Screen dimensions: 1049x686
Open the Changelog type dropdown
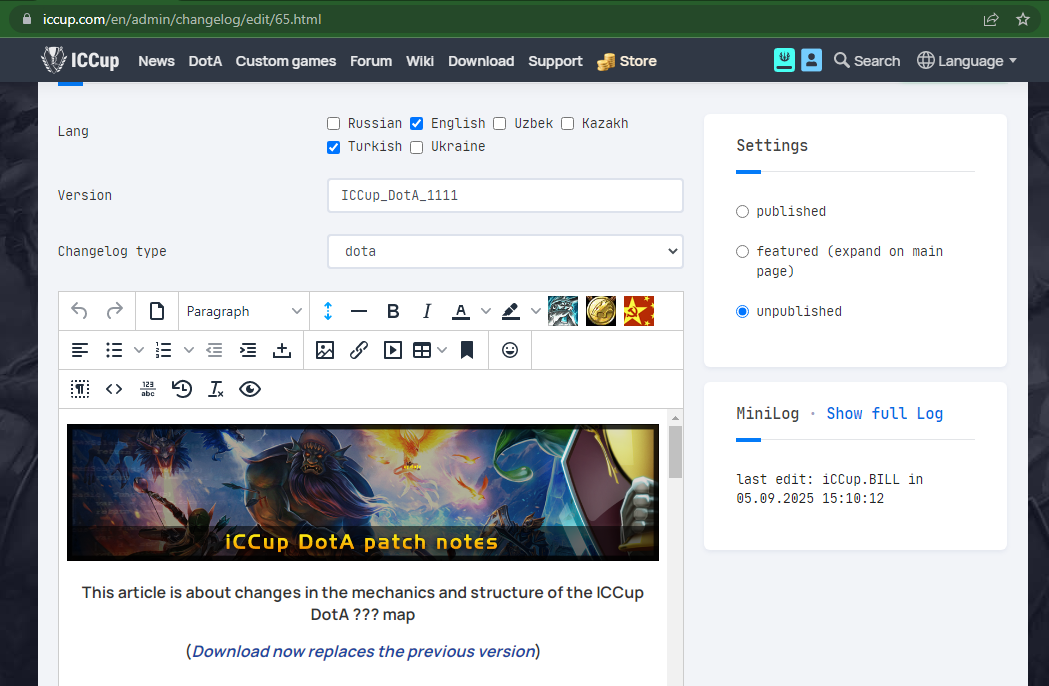pyautogui.click(x=505, y=252)
